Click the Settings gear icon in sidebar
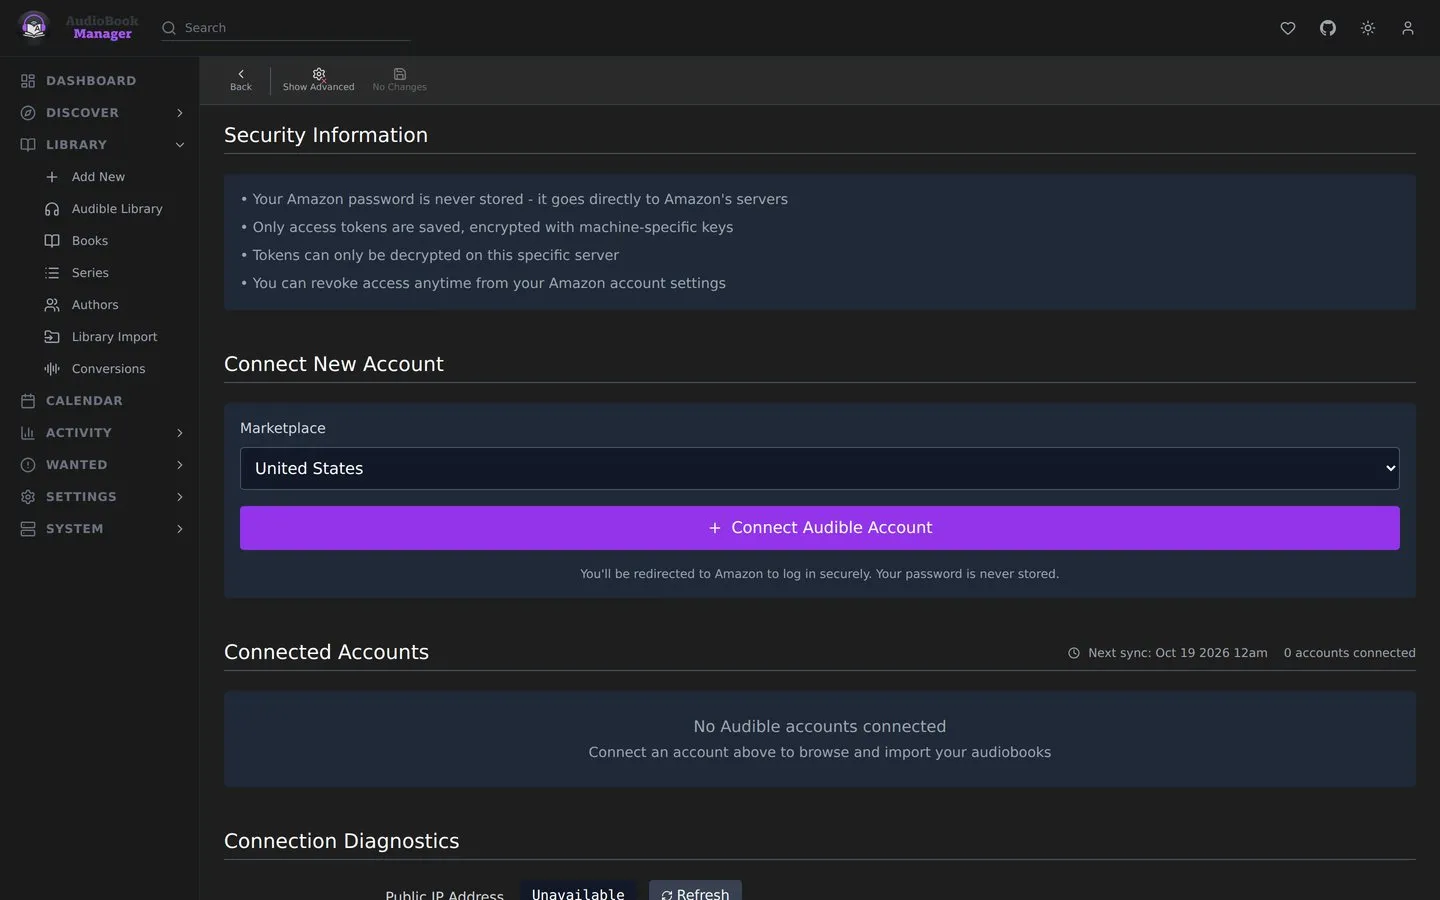Screen dimensions: 1440x900 [28, 497]
